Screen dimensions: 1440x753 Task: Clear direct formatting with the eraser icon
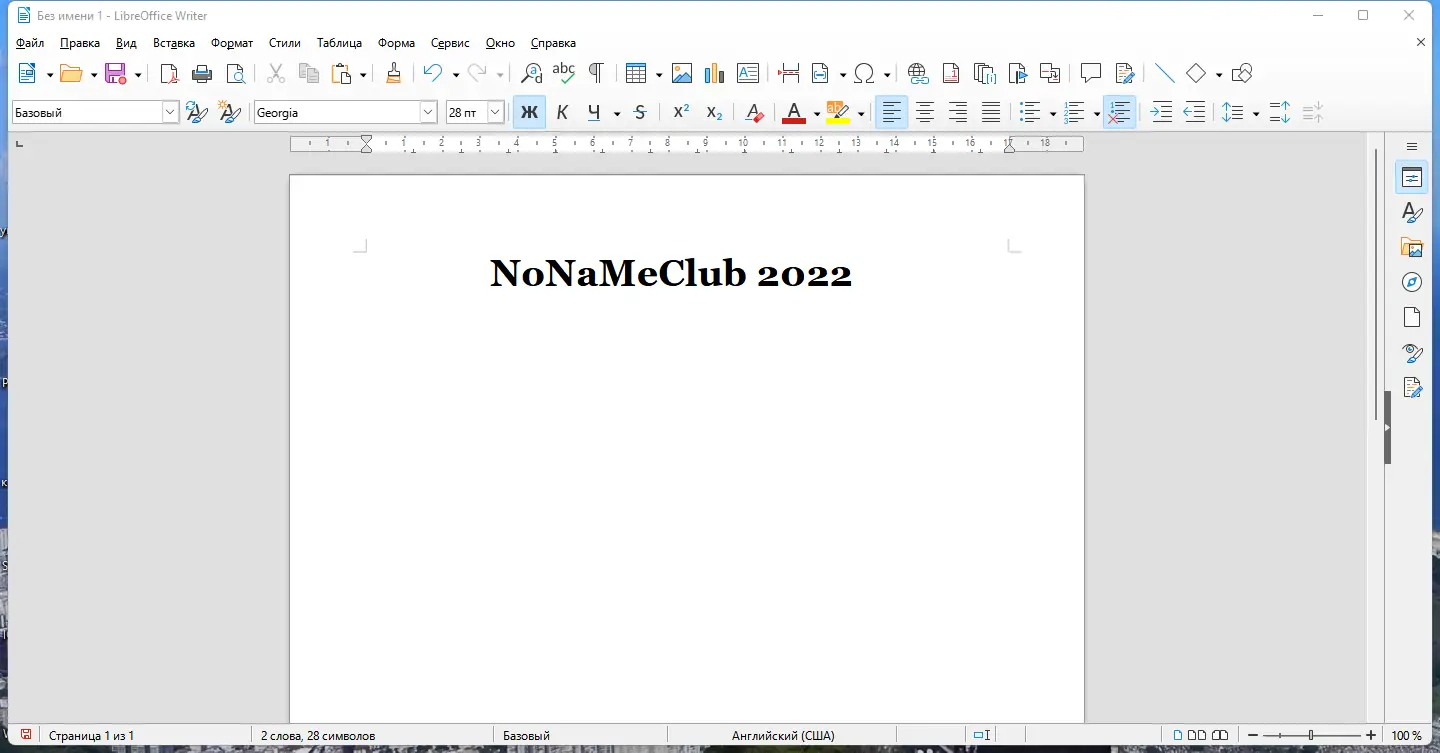[x=755, y=113]
